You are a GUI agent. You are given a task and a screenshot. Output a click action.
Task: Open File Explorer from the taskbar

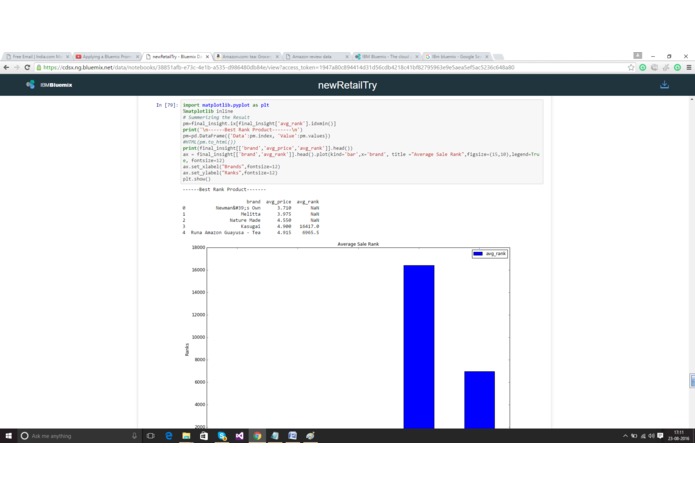[186, 436]
